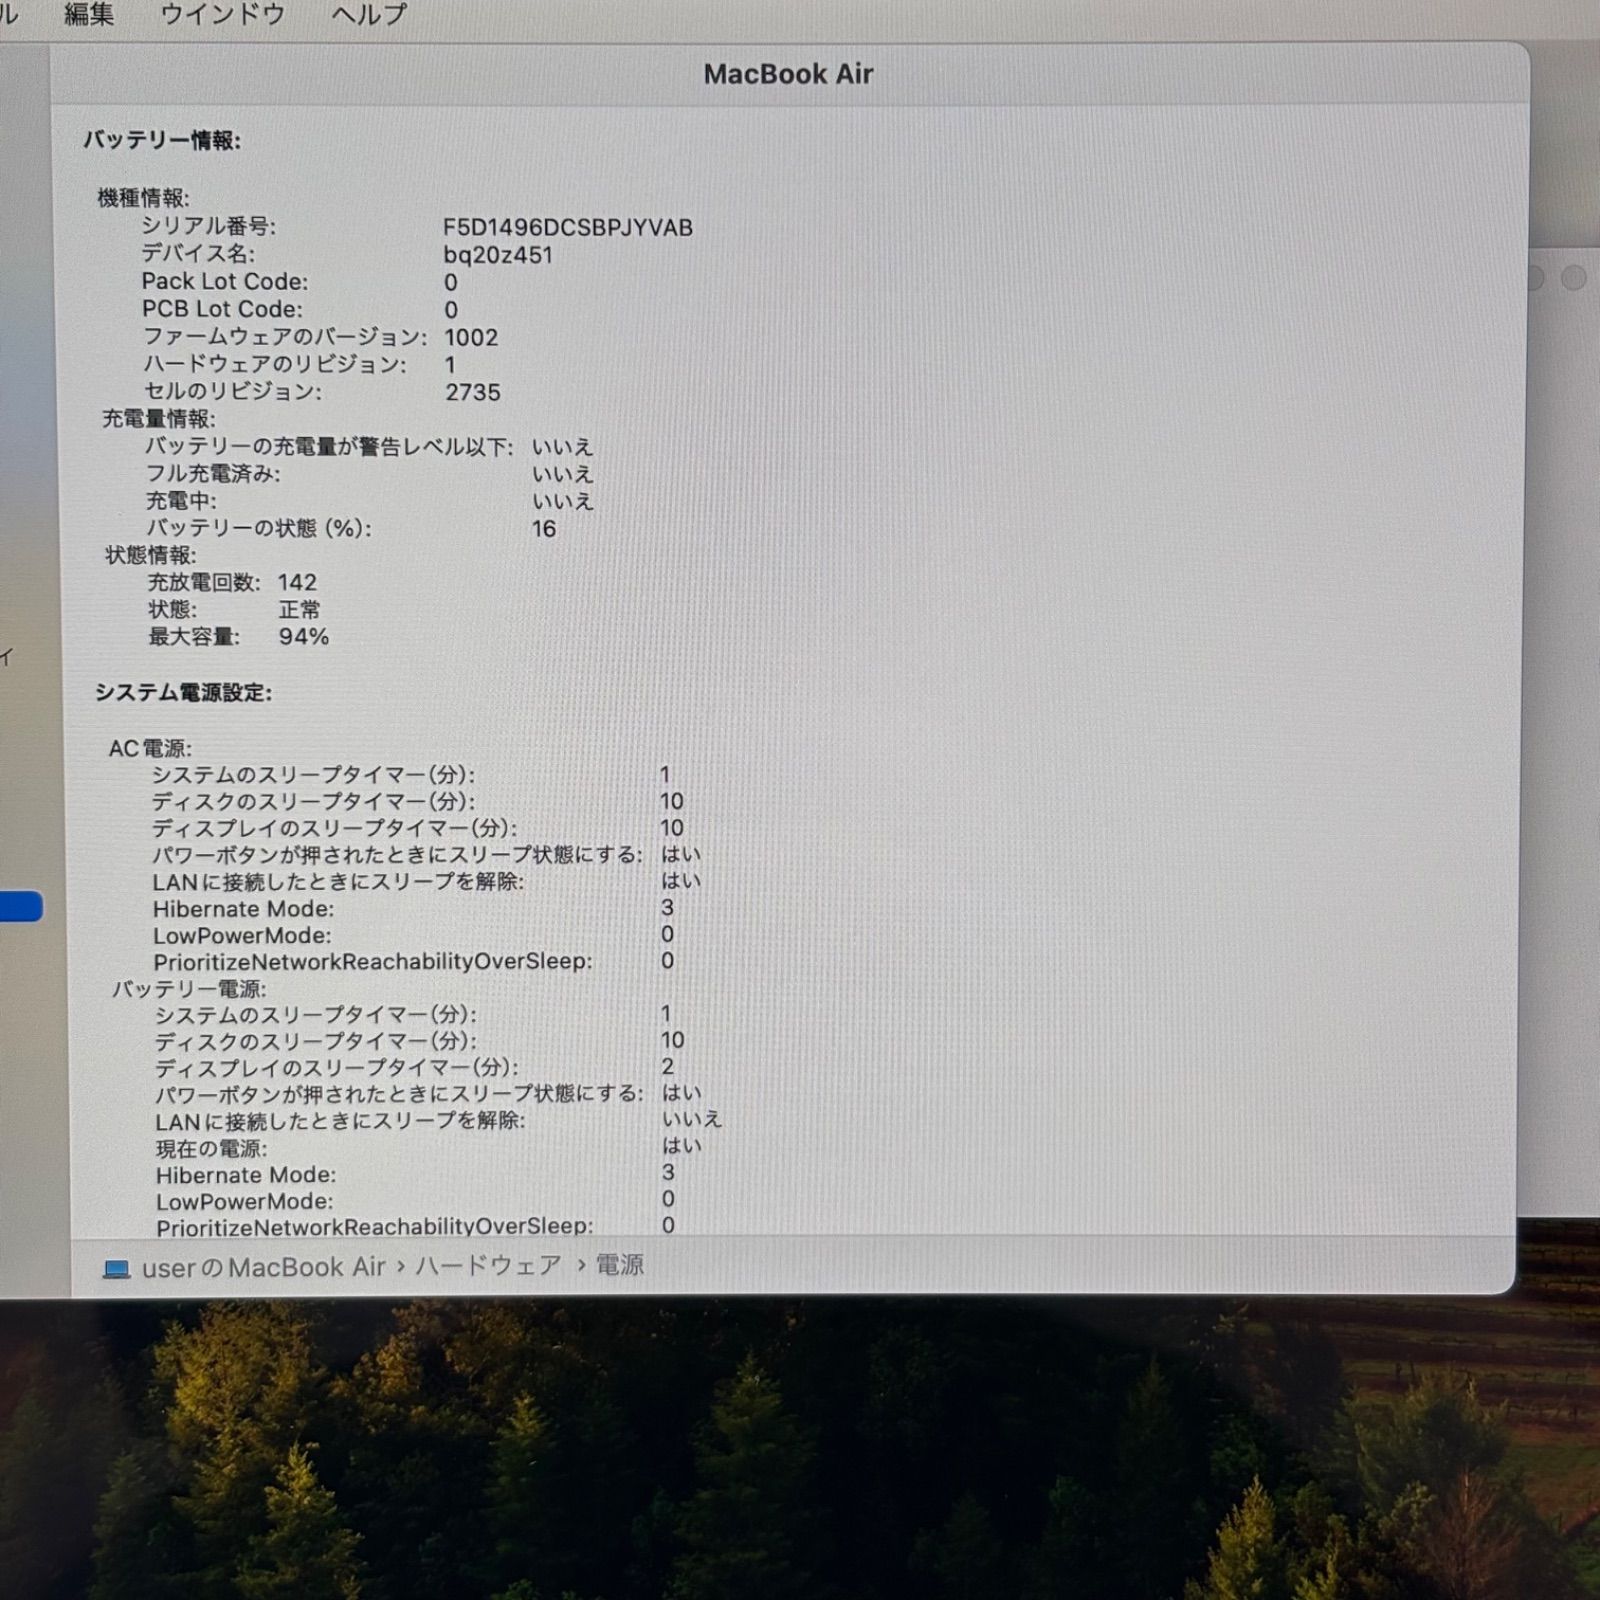1600x1600 pixels.
Task: Click the バッテリー電源 label
Action: coord(189,988)
